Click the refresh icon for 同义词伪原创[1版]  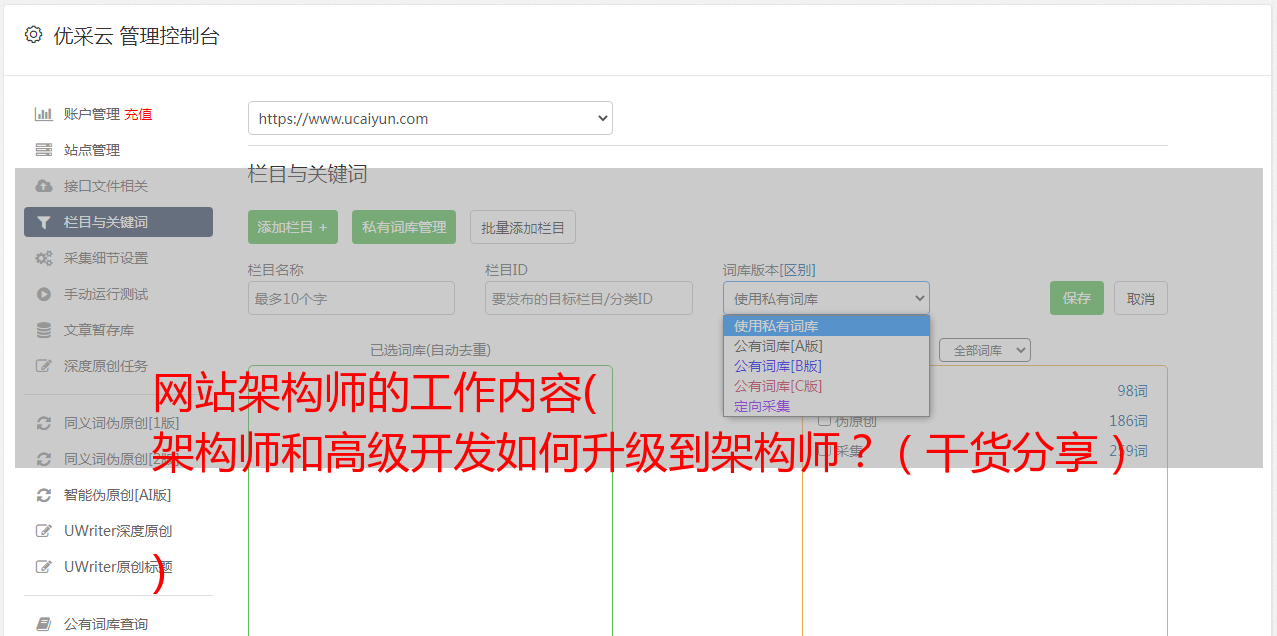[x=43, y=423]
